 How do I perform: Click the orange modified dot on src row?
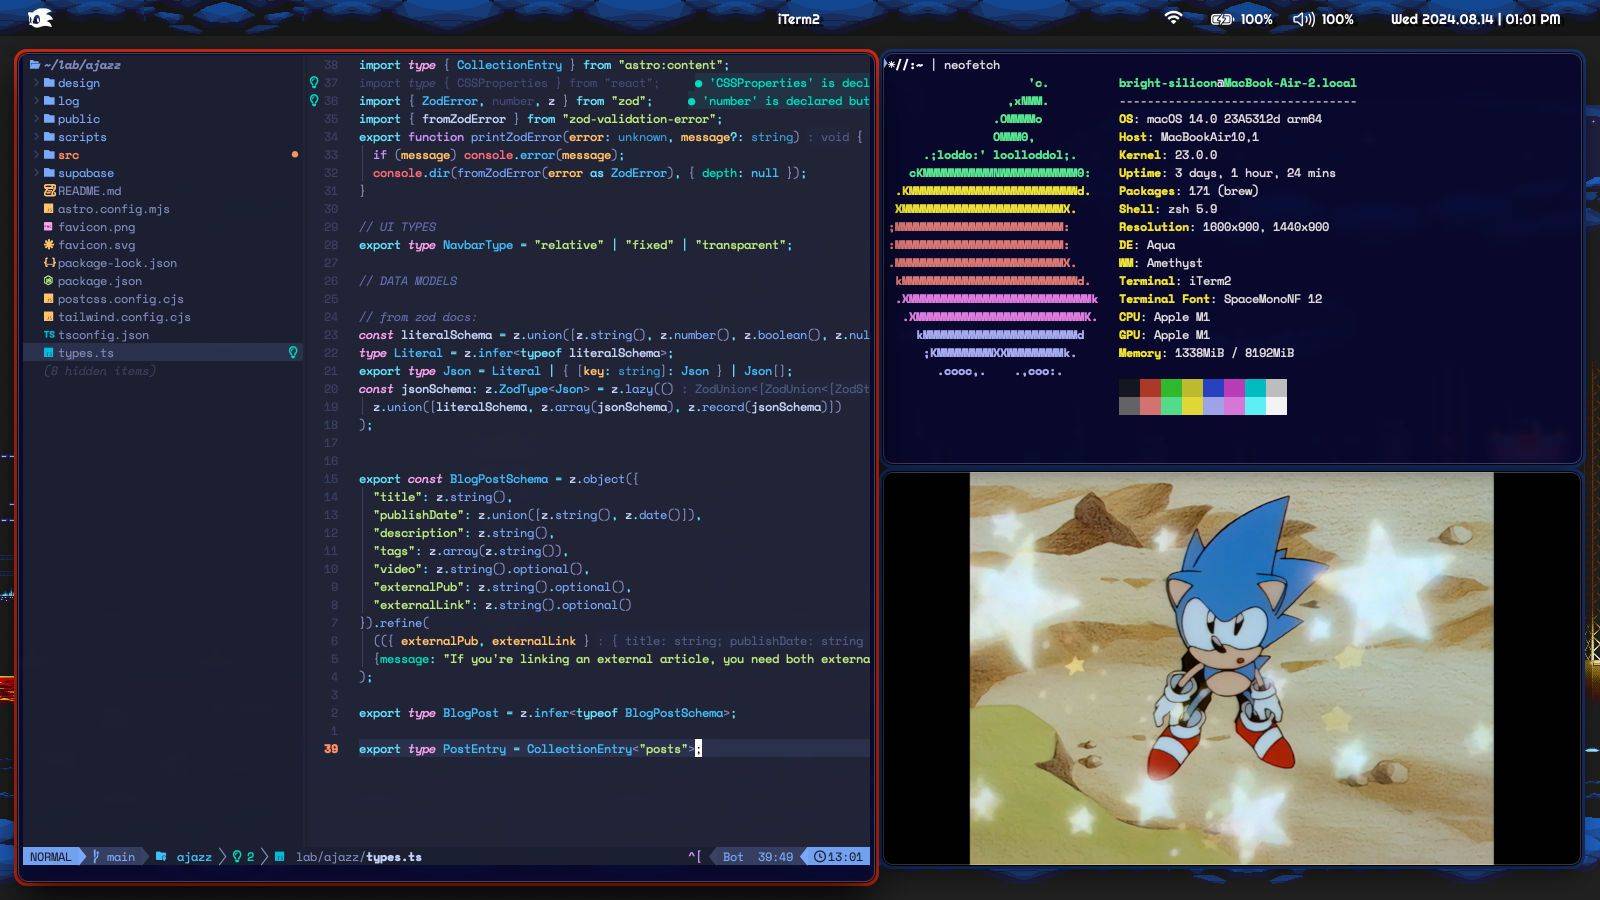pyautogui.click(x=294, y=155)
